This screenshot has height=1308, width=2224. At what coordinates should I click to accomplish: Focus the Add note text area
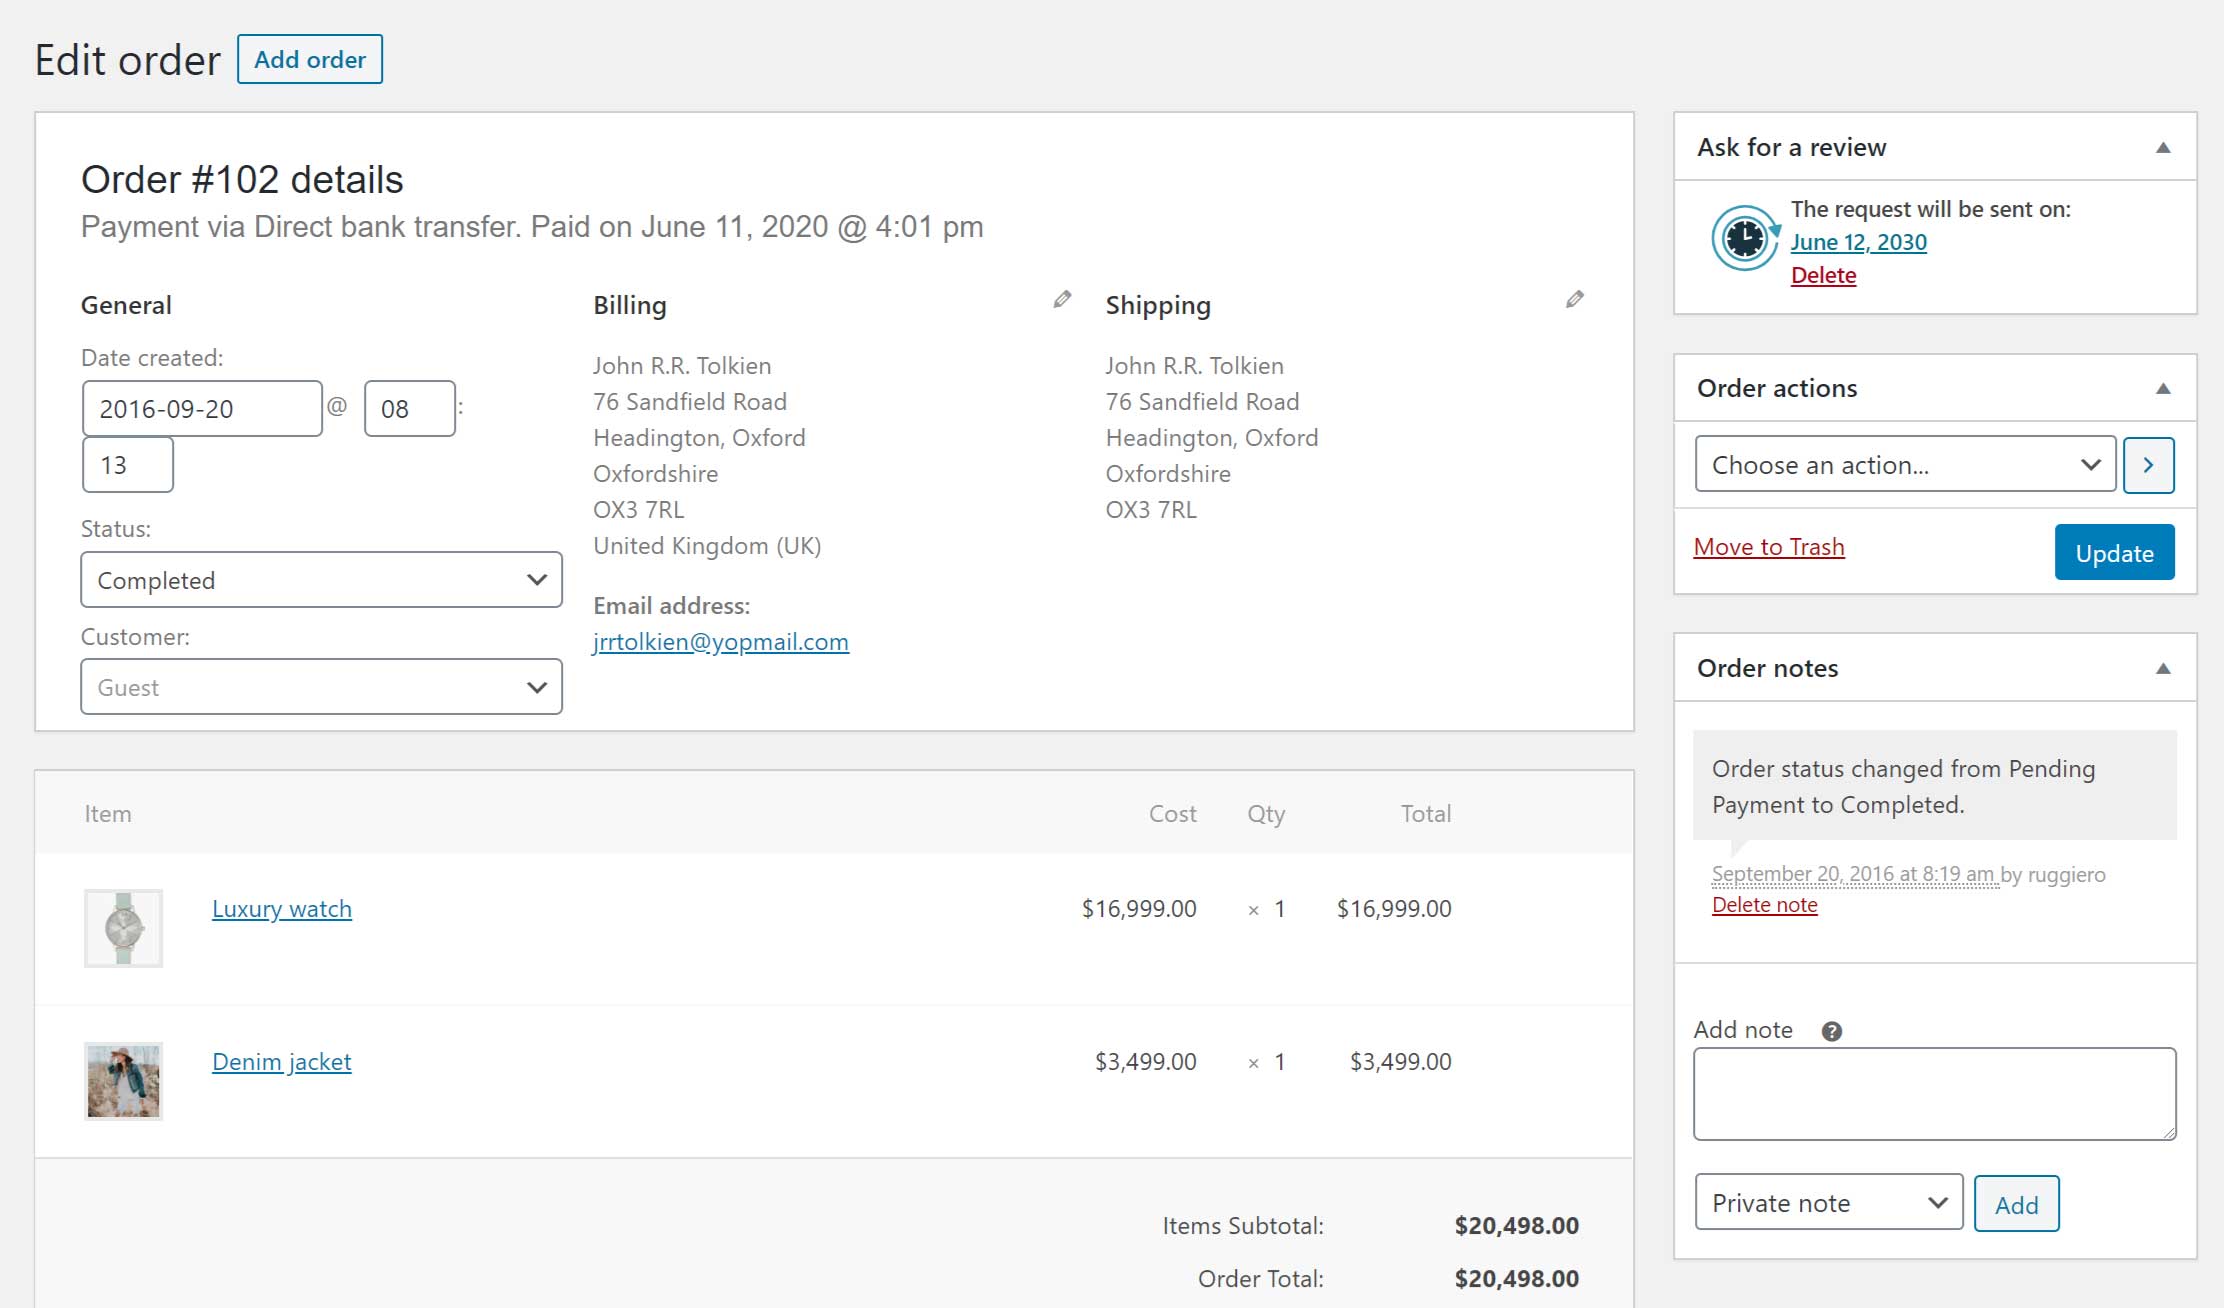point(1934,1093)
